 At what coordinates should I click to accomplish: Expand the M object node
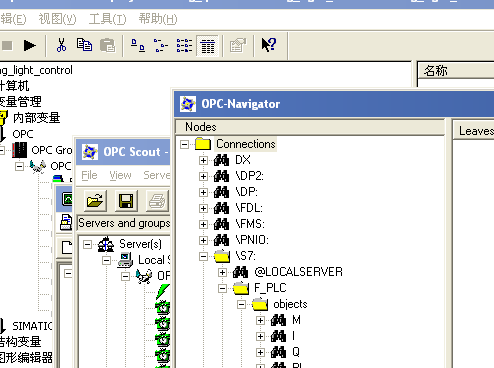coord(260,320)
